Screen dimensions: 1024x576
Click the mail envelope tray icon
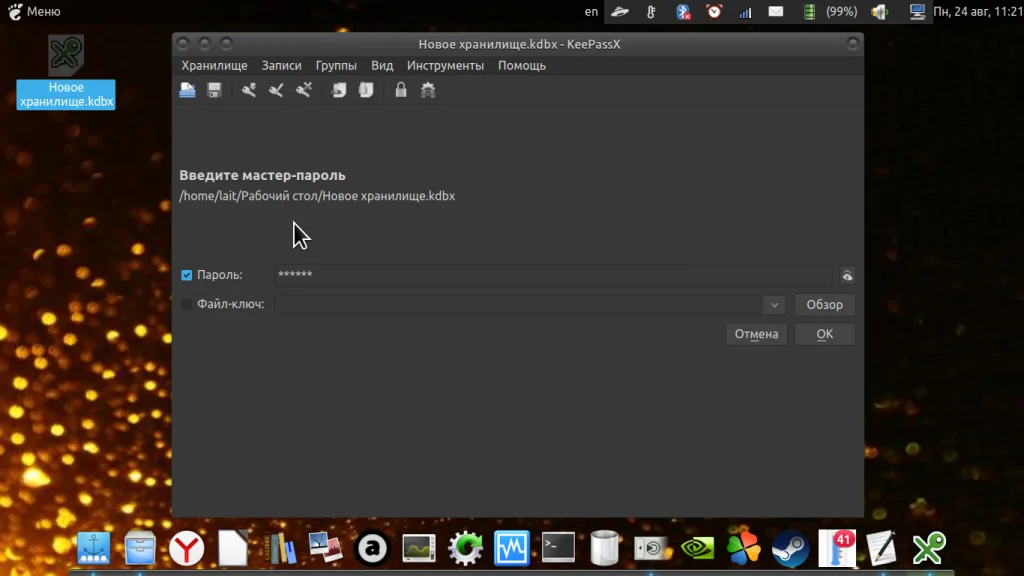(x=776, y=11)
